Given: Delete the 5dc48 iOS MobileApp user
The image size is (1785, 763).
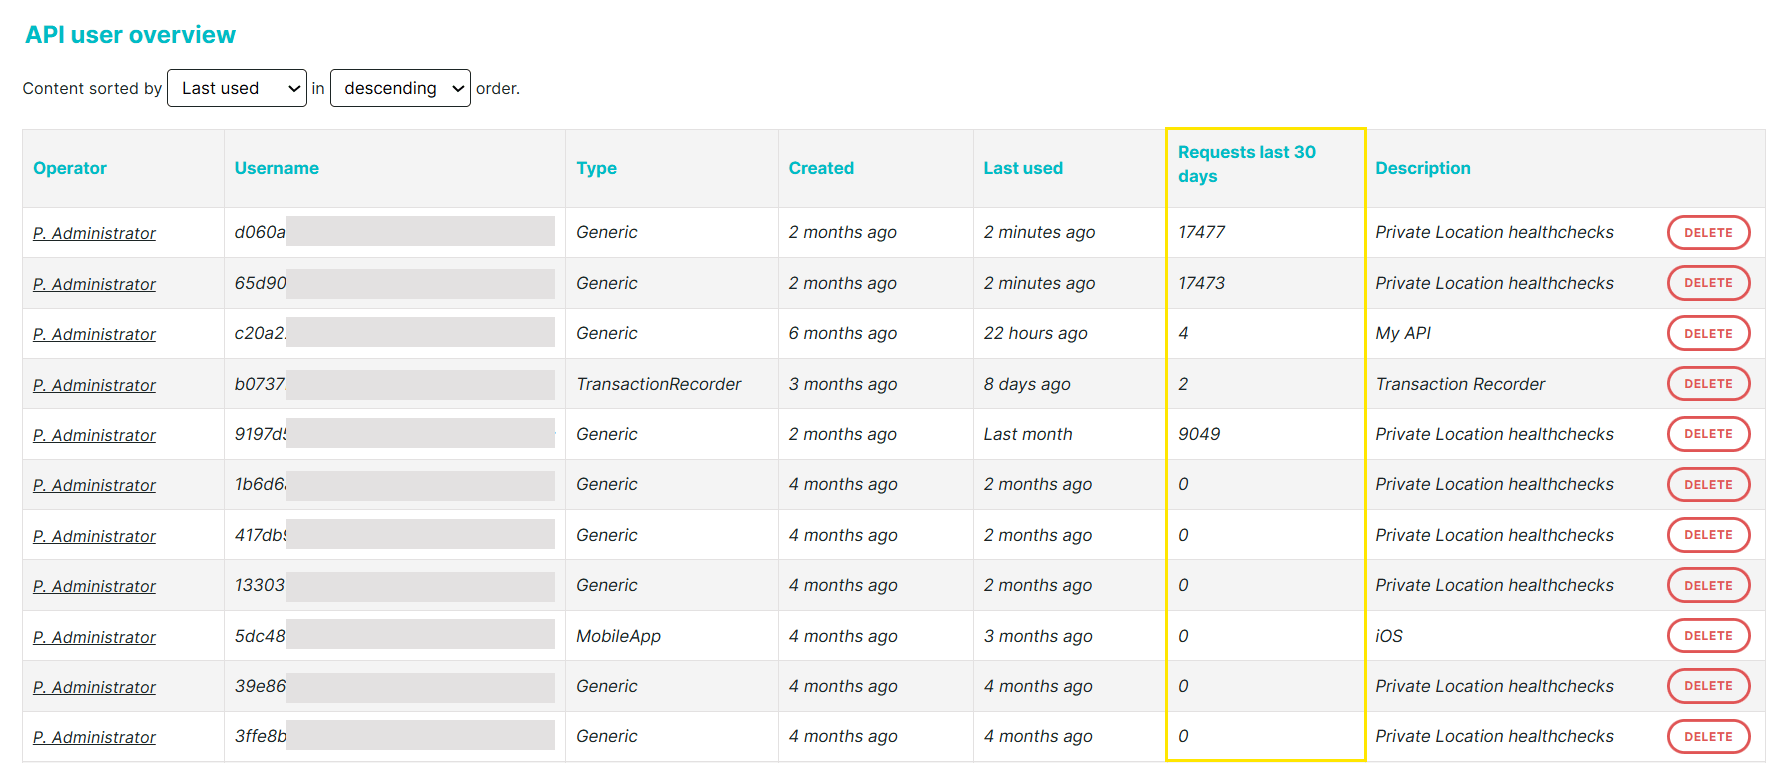Looking at the screenshot, I should (x=1708, y=636).
